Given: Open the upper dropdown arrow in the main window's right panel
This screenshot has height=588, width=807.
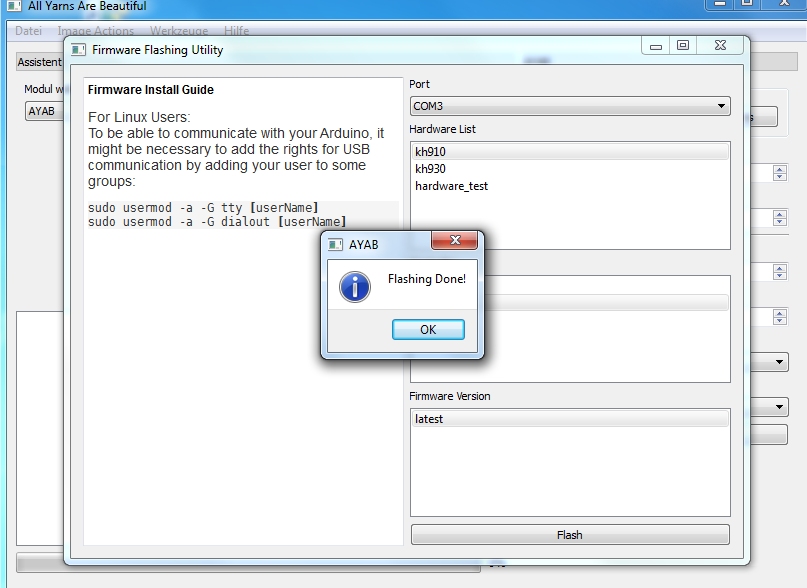Looking at the screenshot, I should click(x=779, y=362).
